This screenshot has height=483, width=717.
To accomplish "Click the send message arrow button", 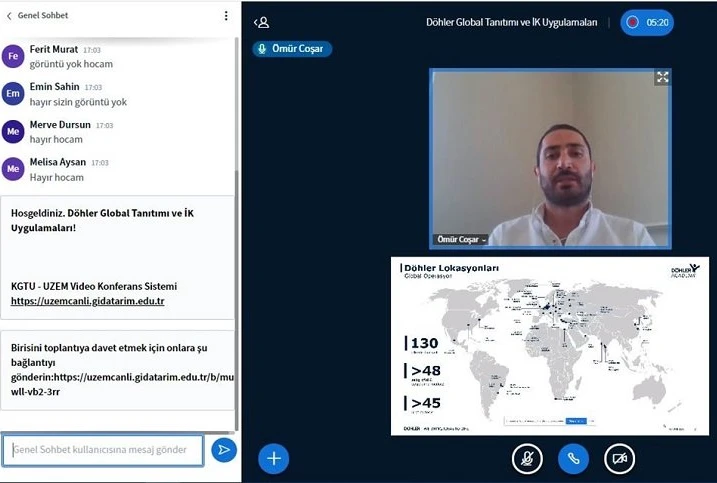I will 224,450.
